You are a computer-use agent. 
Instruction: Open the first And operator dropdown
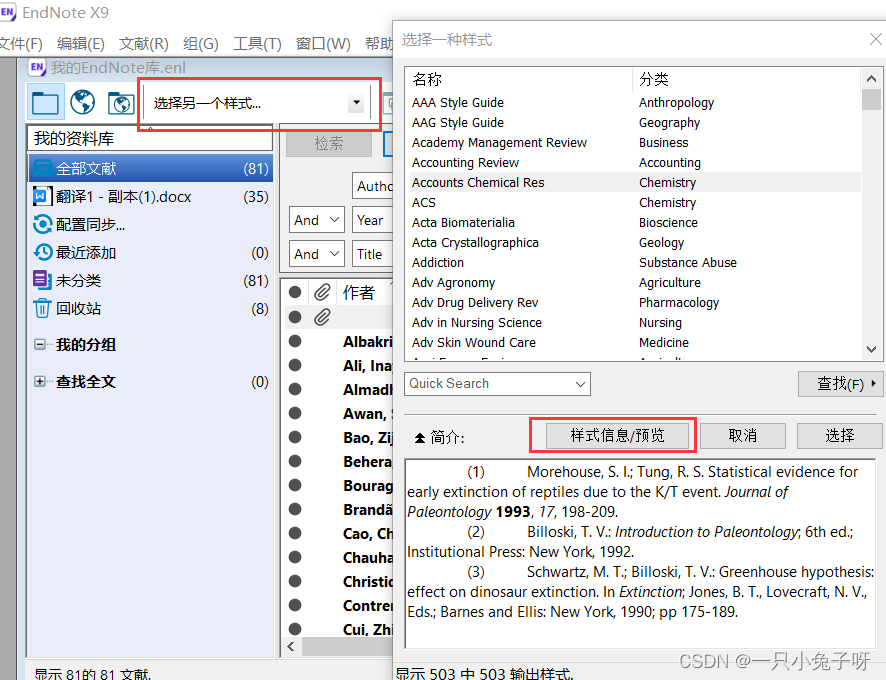(x=316, y=220)
